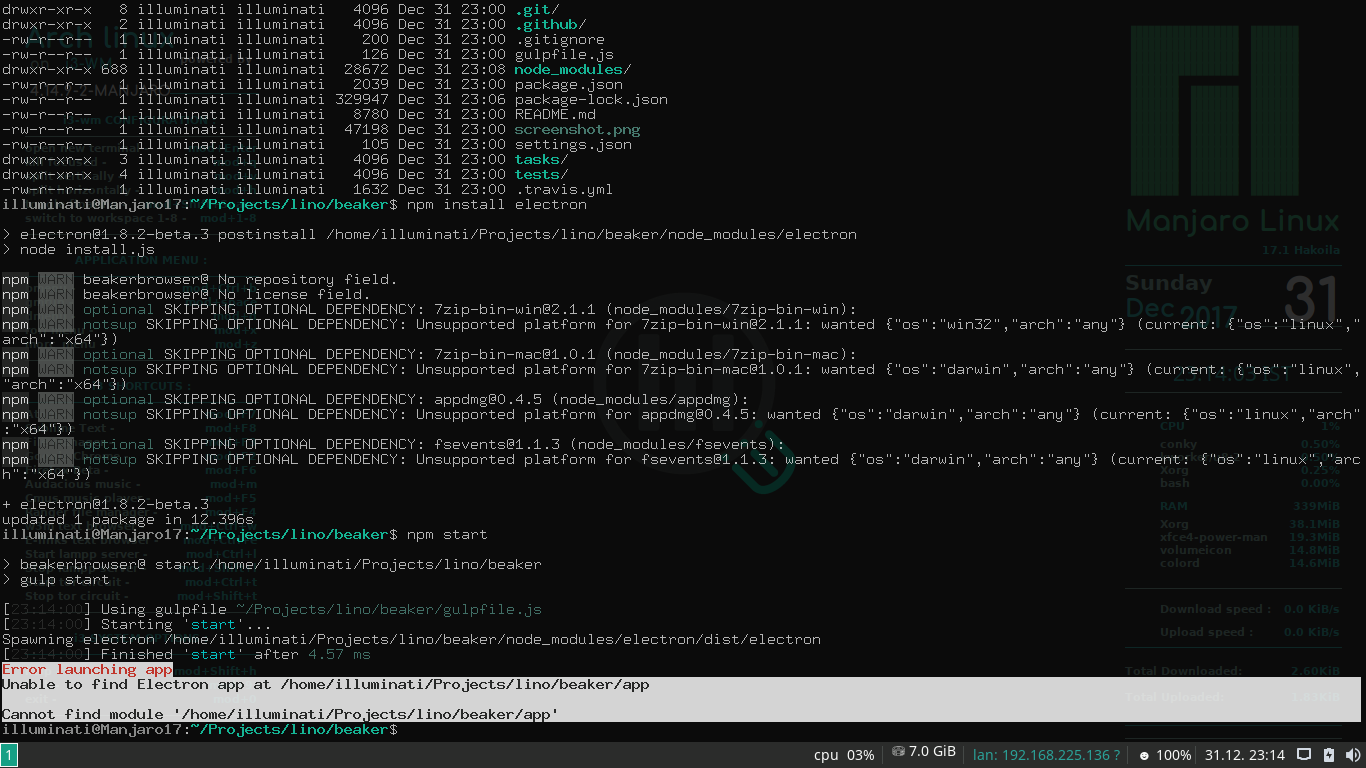Click the settings.json file name

[x=573, y=144]
